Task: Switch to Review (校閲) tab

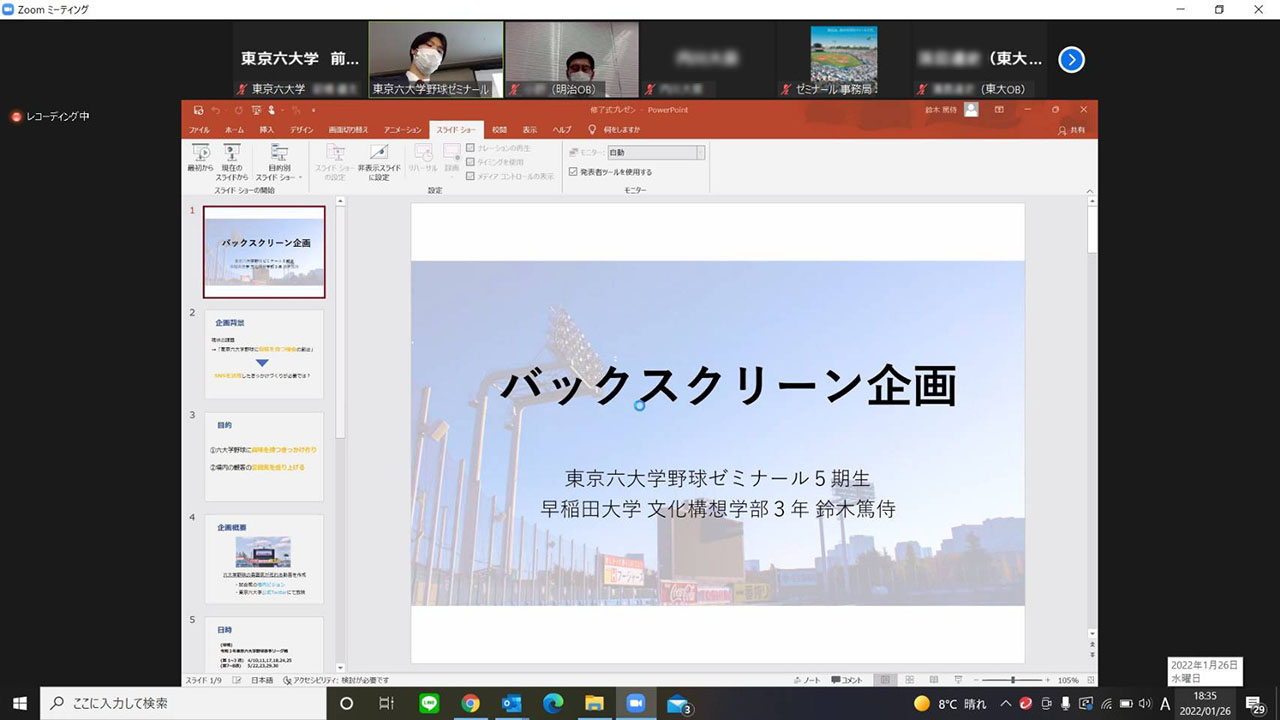Action: [x=499, y=130]
